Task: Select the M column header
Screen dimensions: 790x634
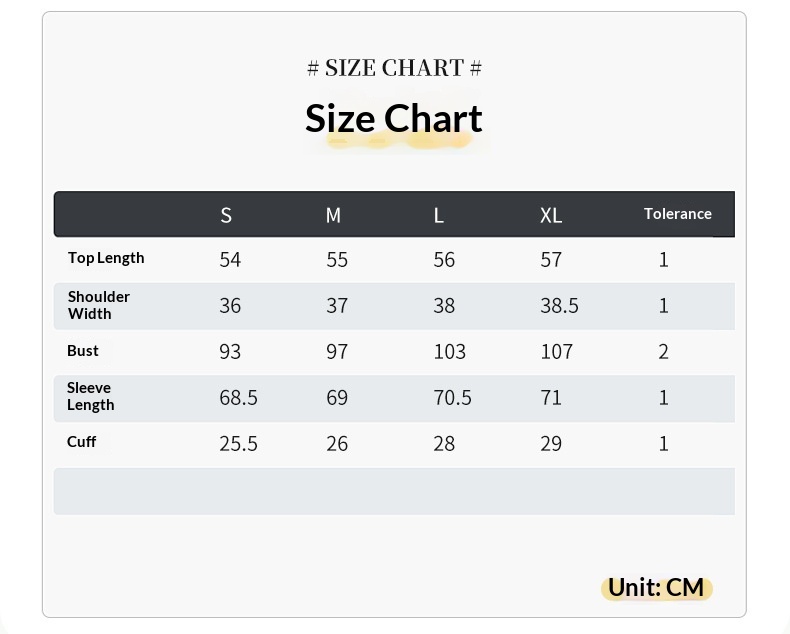Action: pos(333,215)
